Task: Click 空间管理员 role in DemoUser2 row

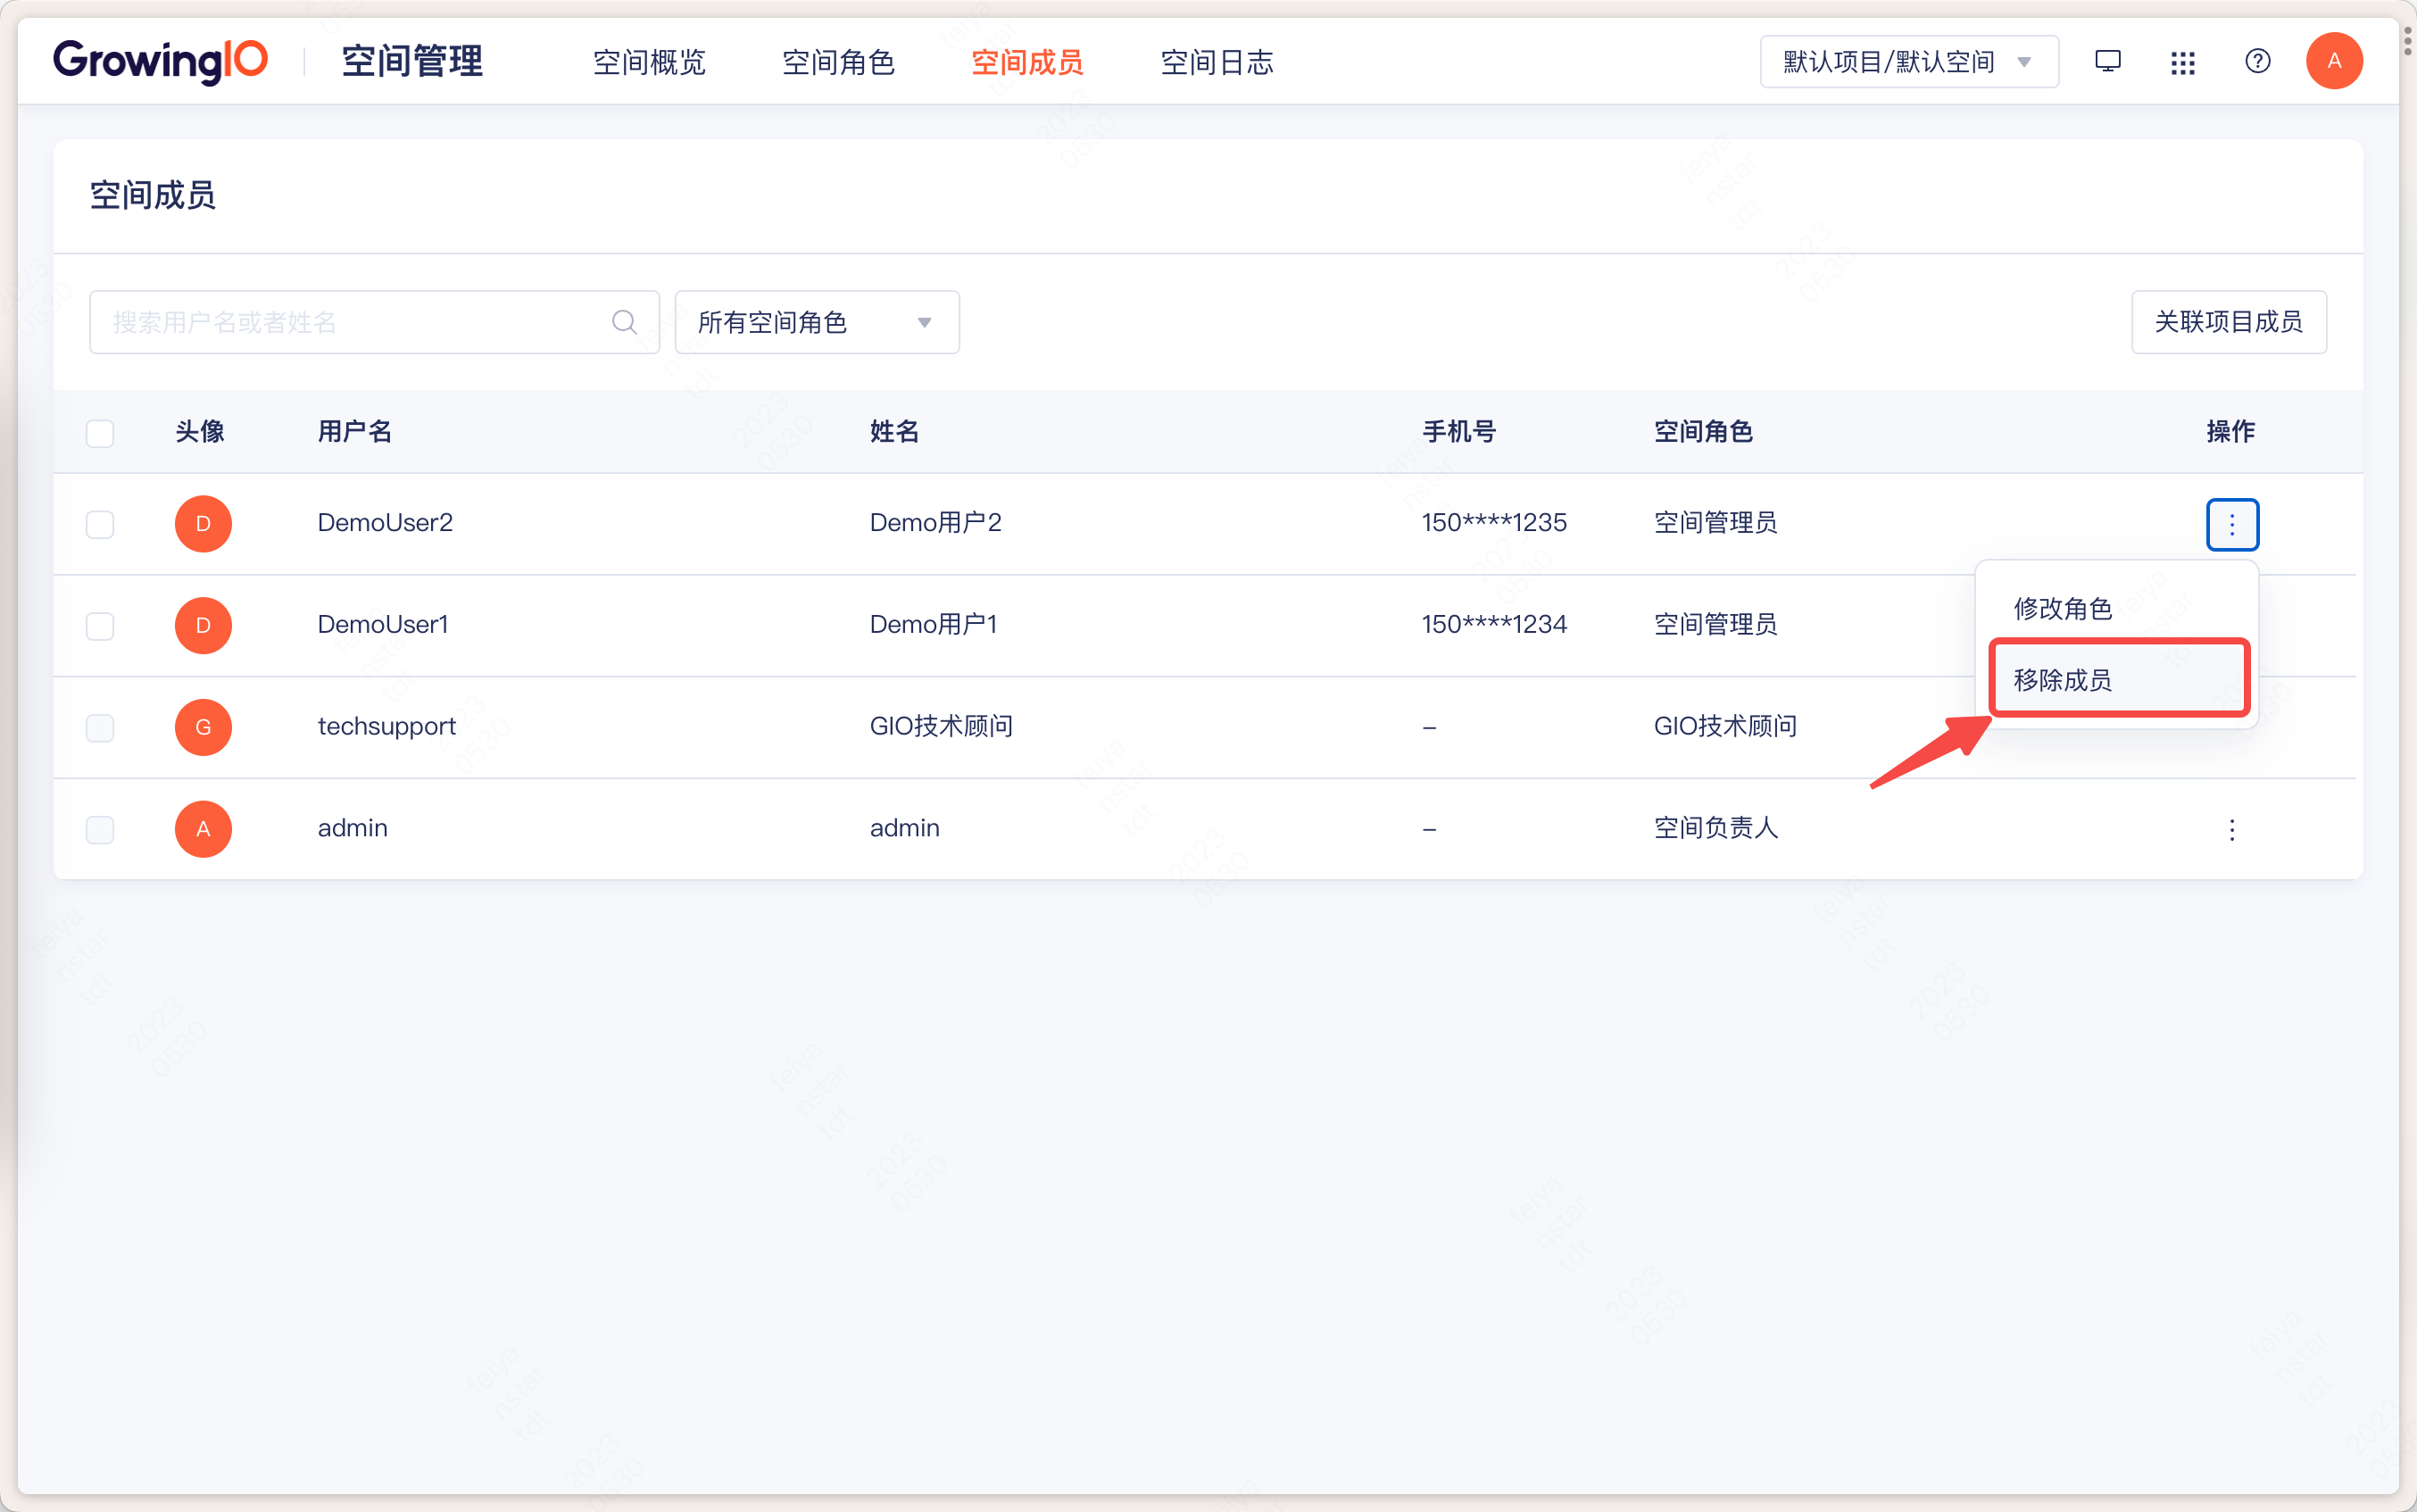Action: click(x=1716, y=522)
